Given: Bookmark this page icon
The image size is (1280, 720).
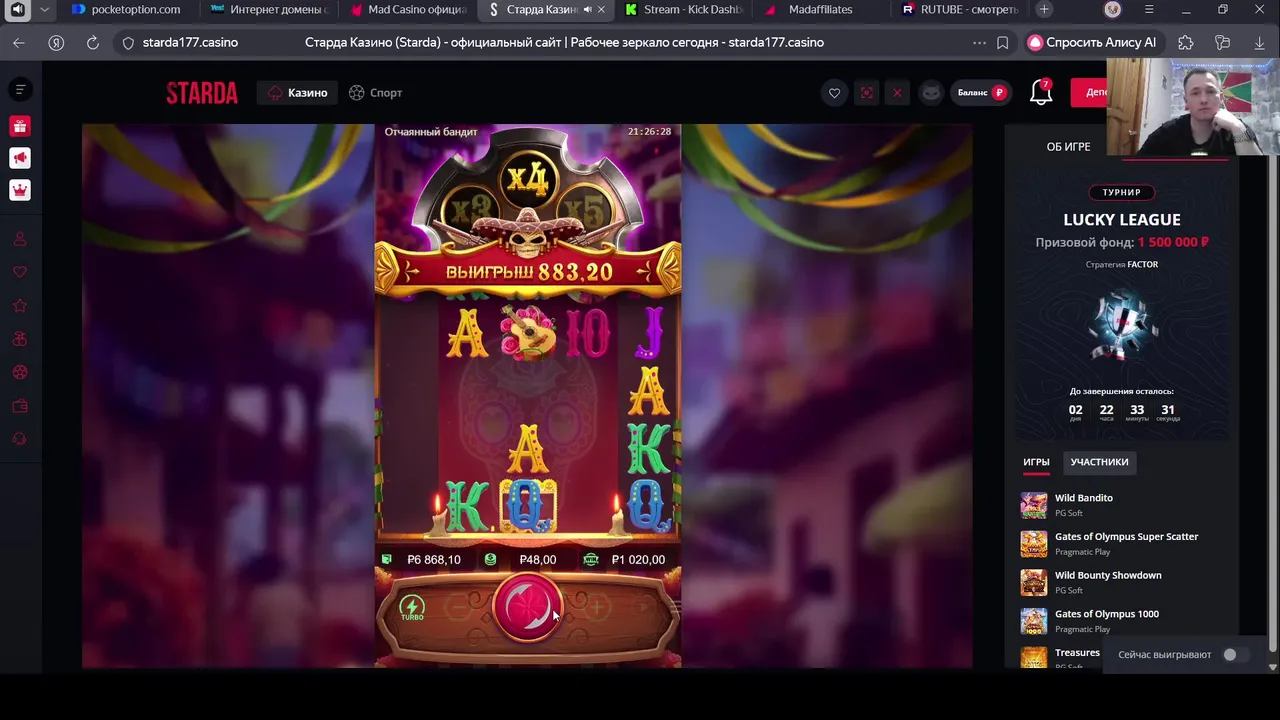Looking at the screenshot, I should point(1003,43).
